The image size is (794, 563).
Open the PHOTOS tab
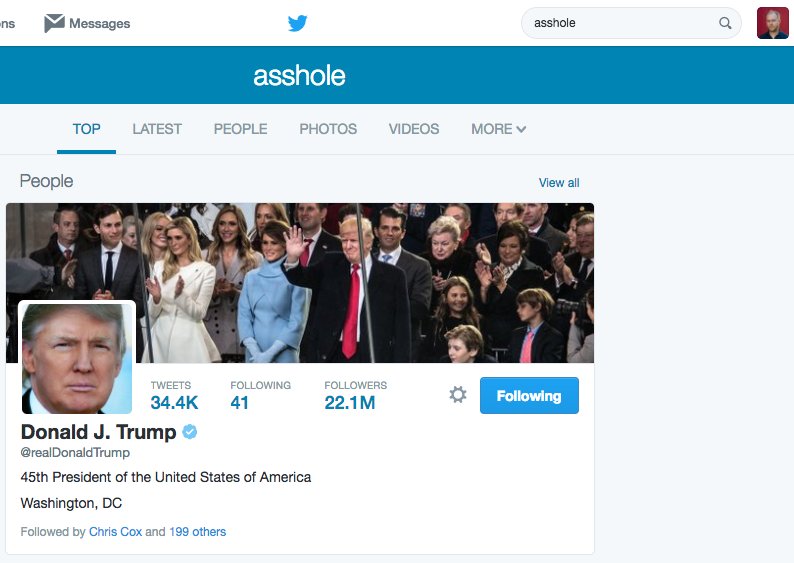pyautogui.click(x=328, y=129)
